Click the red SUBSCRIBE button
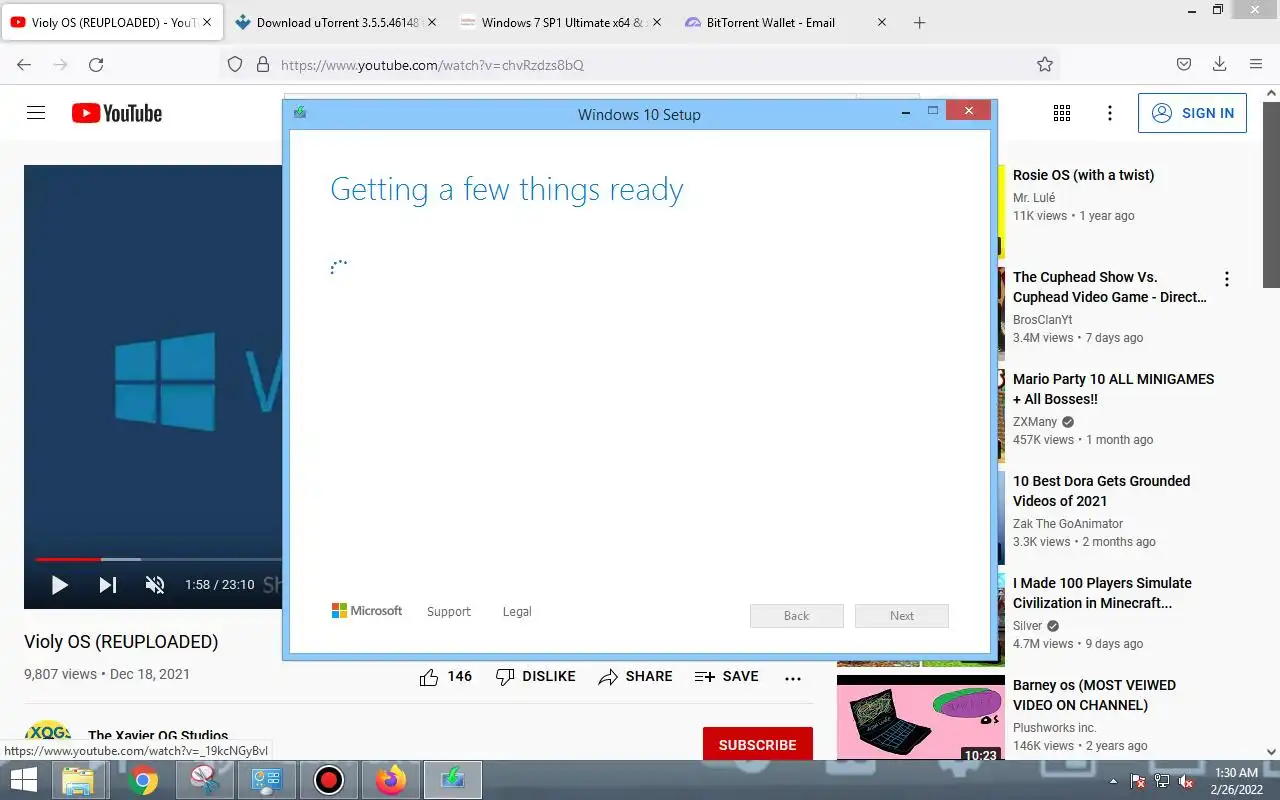 point(757,744)
